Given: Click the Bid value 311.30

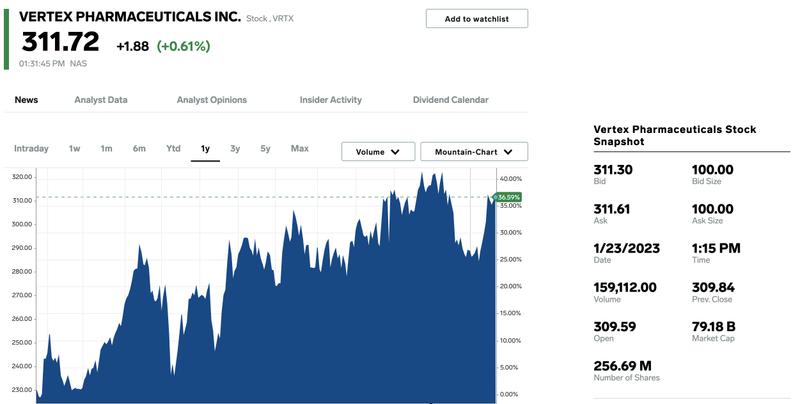Looking at the screenshot, I should click(613, 169).
